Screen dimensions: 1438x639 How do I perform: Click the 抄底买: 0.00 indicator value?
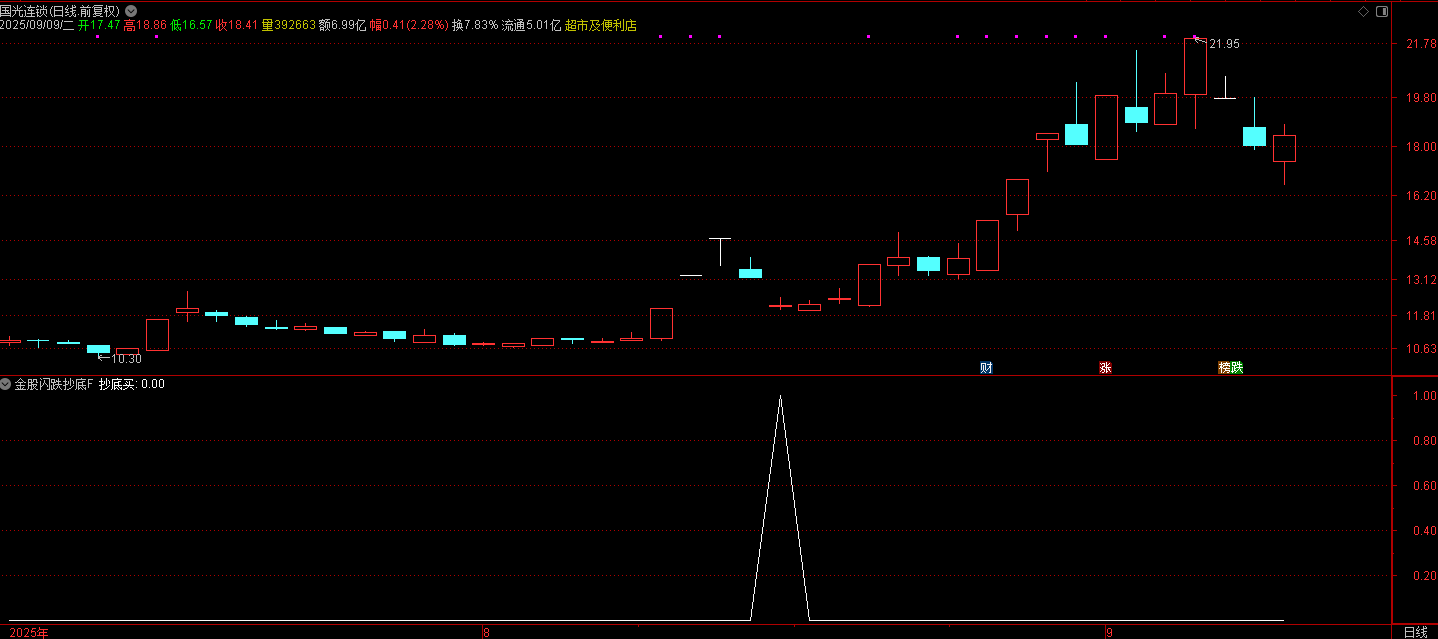[132, 384]
